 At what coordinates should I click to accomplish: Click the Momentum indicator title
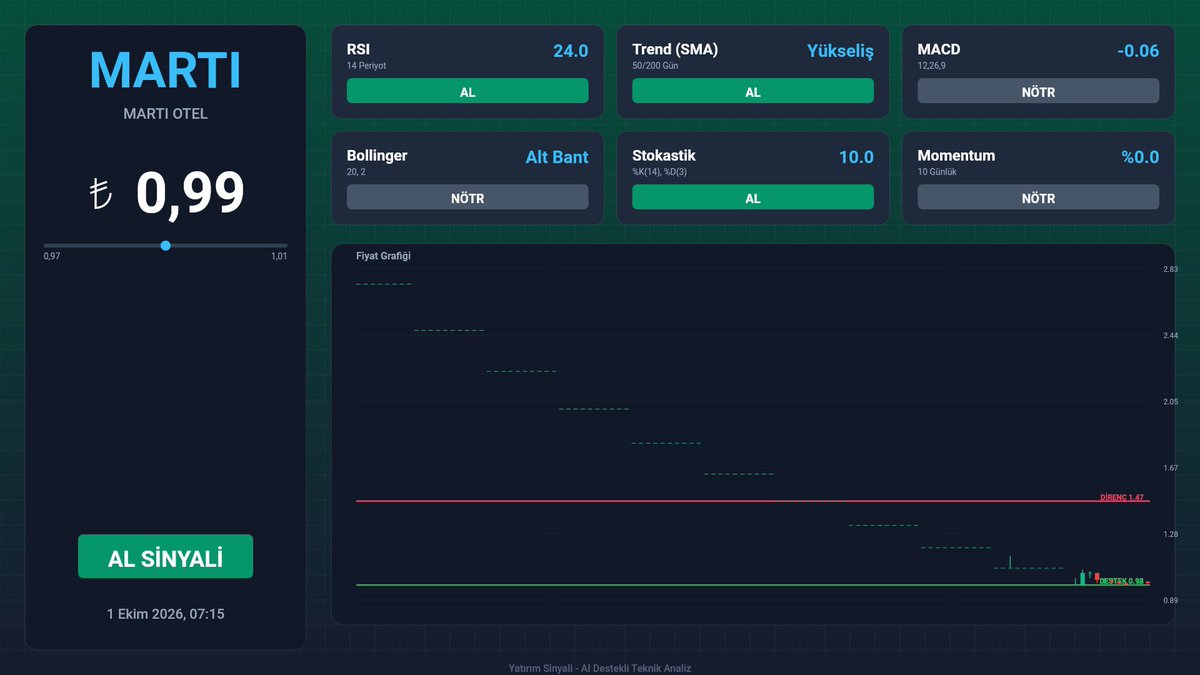point(956,156)
